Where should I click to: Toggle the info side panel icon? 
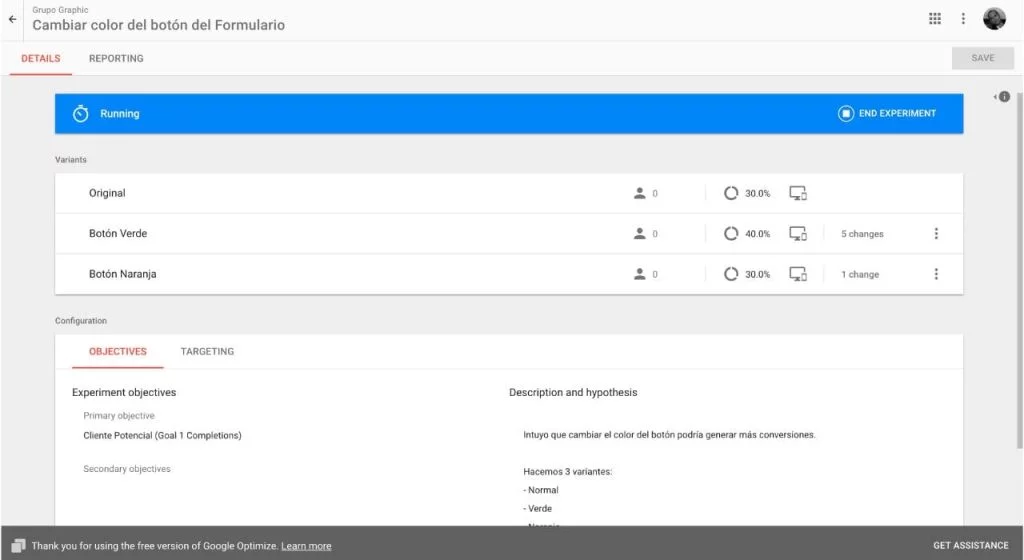[1002, 97]
